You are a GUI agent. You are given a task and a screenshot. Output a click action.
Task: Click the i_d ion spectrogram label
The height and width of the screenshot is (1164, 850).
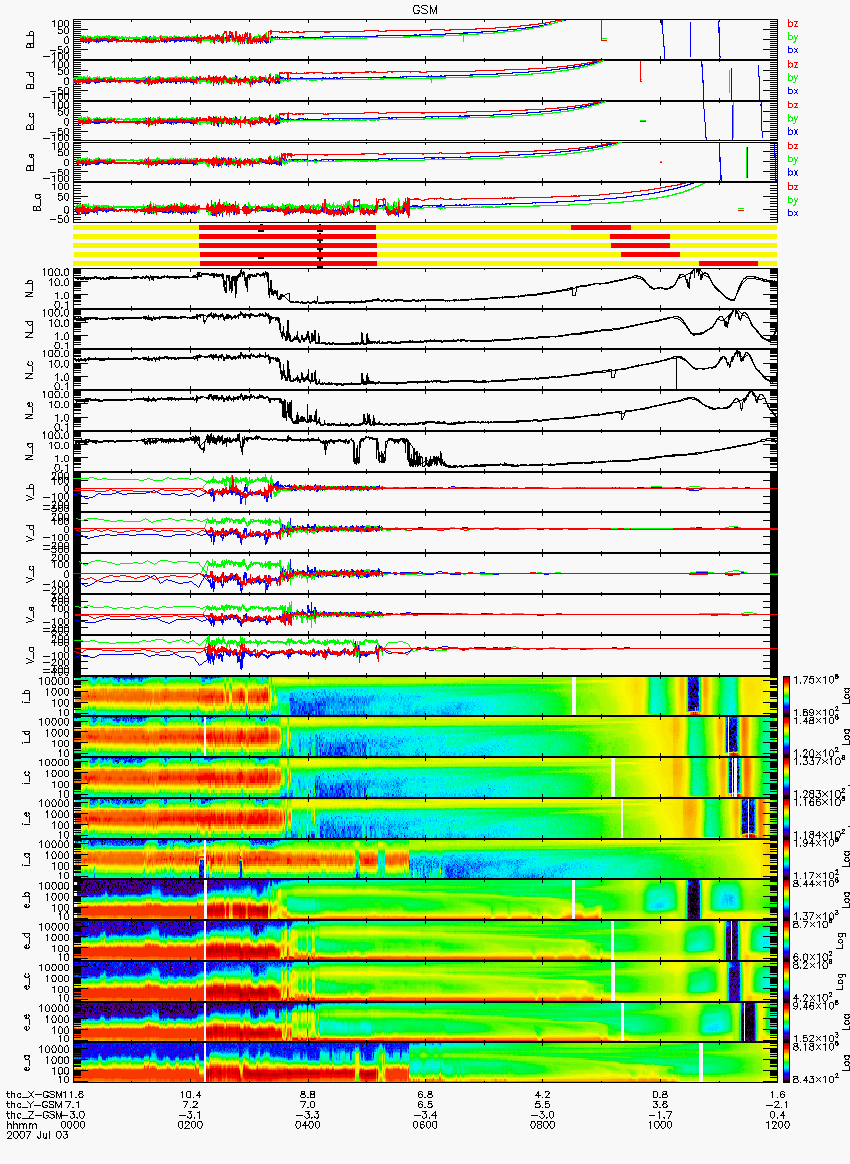pyautogui.click(x=27, y=736)
